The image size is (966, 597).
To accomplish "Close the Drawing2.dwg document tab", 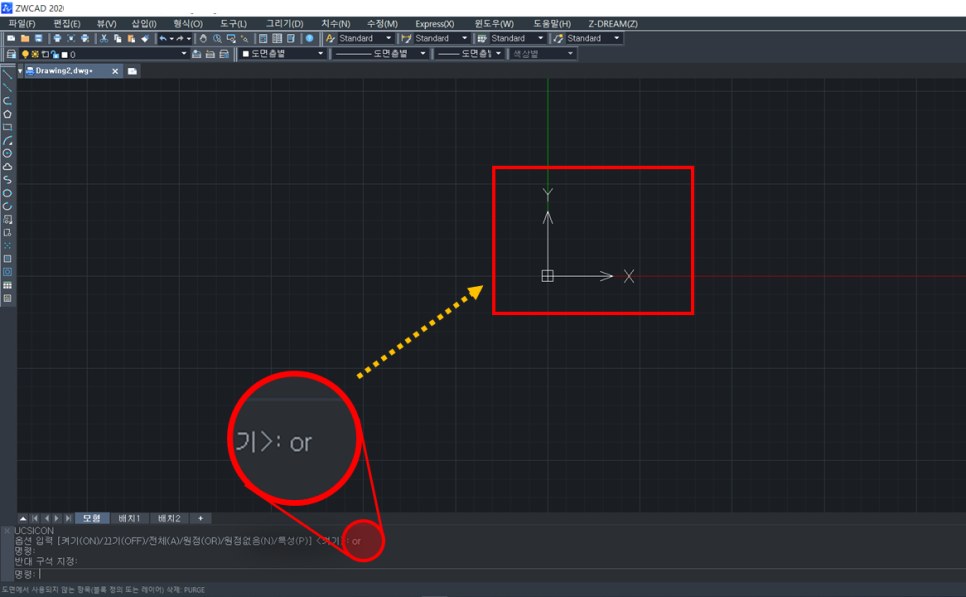I will tap(115, 71).
